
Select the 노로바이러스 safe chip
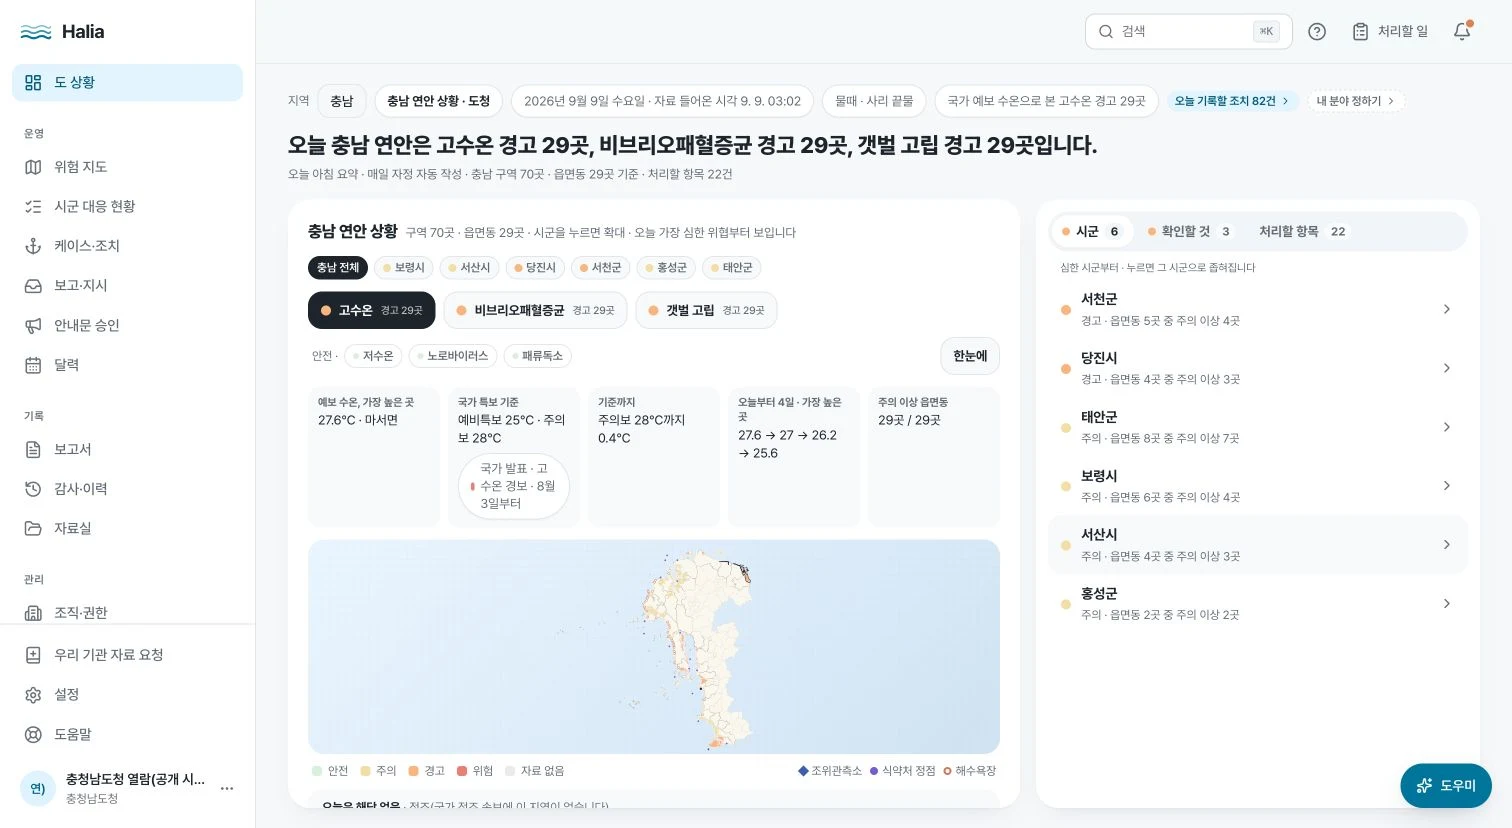[453, 356]
